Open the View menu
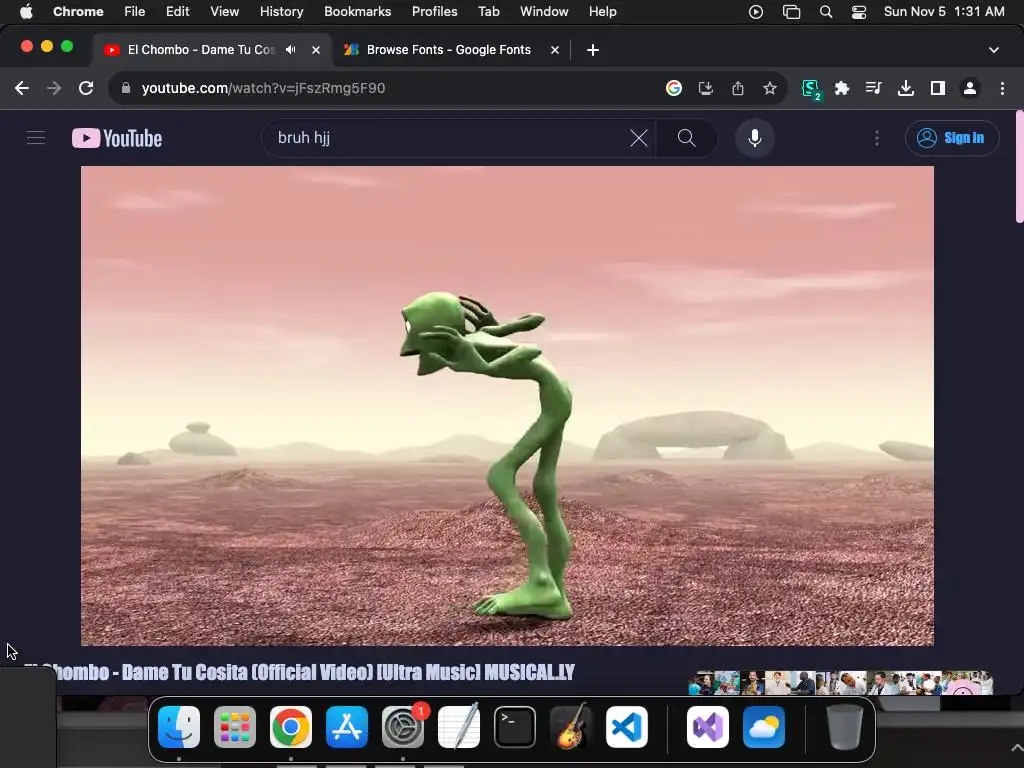The width and height of the screenshot is (1024, 768). point(225,12)
